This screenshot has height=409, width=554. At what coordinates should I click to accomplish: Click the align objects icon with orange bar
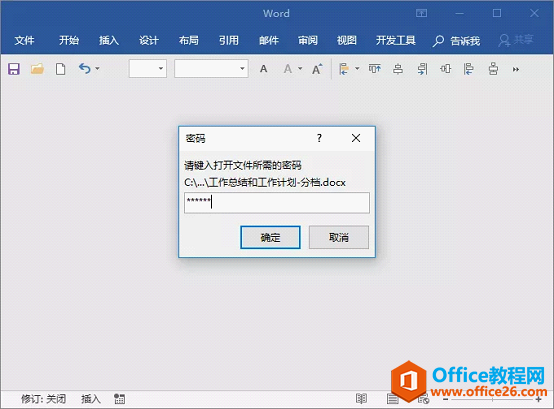pyautogui.click(x=344, y=69)
